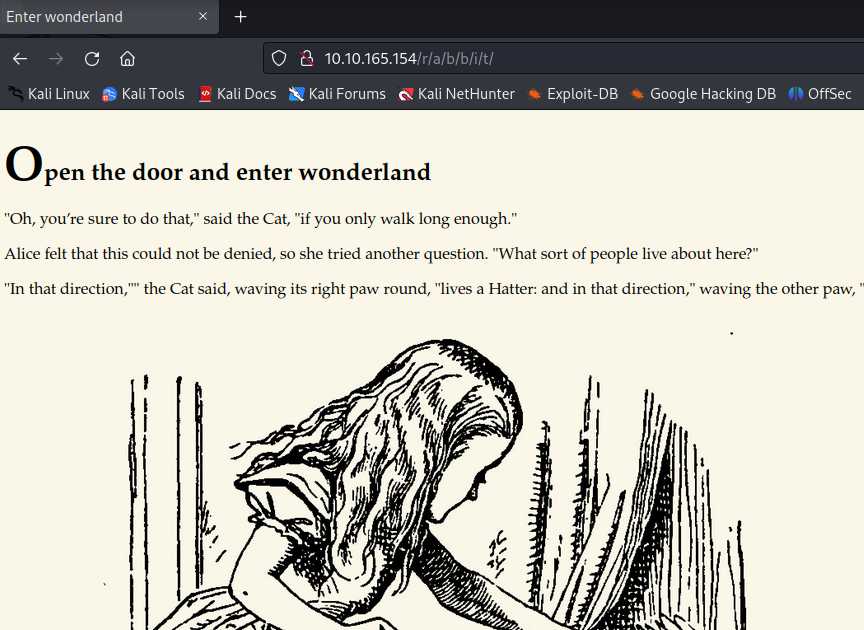The image size is (864, 630).
Task: Close the Enter wonderland tab
Action: (203, 17)
